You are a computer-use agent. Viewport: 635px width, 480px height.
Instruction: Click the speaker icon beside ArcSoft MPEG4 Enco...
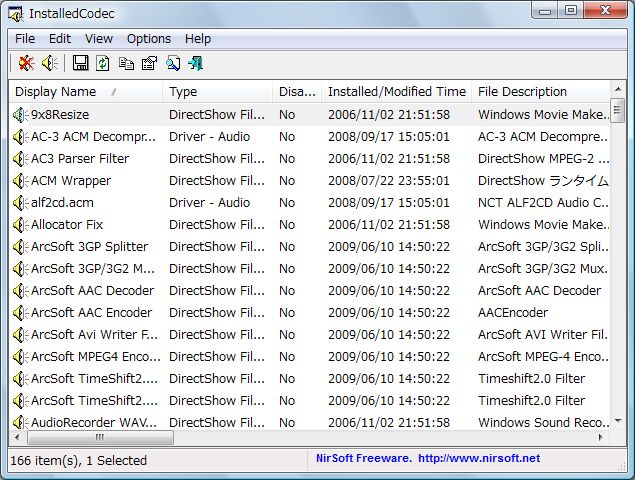coord(20,357)
